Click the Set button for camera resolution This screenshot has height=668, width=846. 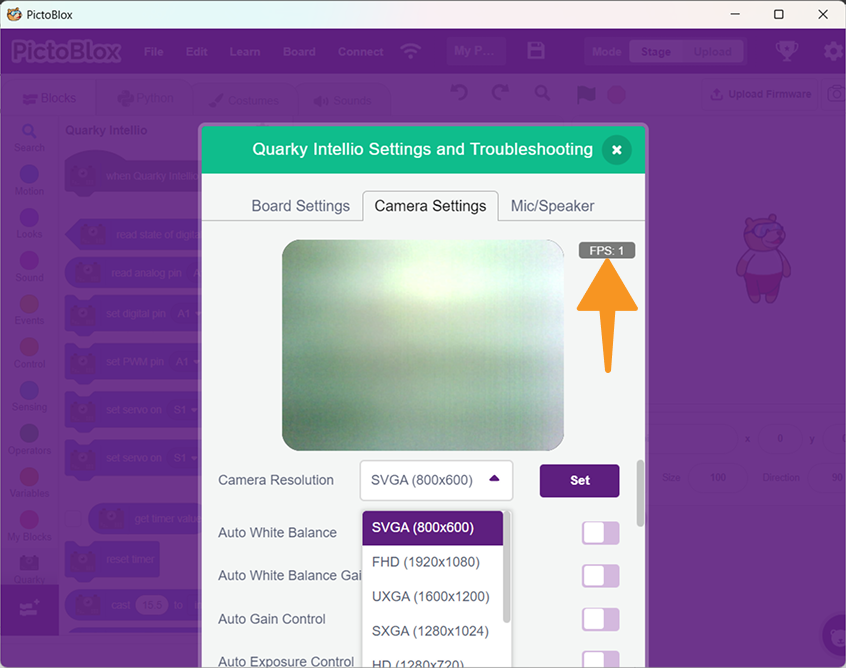point(579,480)
